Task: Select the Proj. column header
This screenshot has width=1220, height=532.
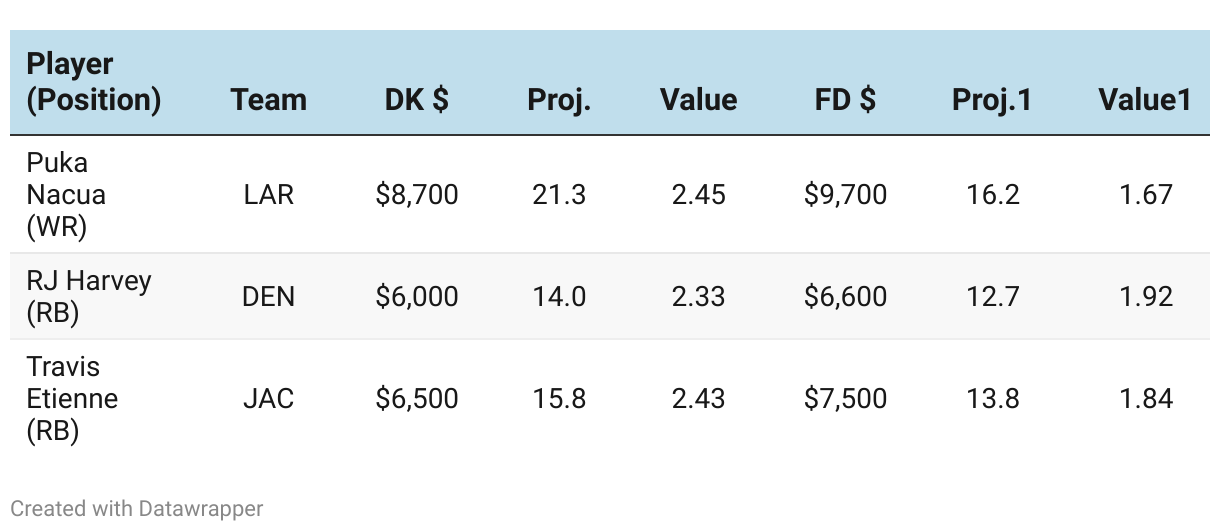Action: pos(559,100)
